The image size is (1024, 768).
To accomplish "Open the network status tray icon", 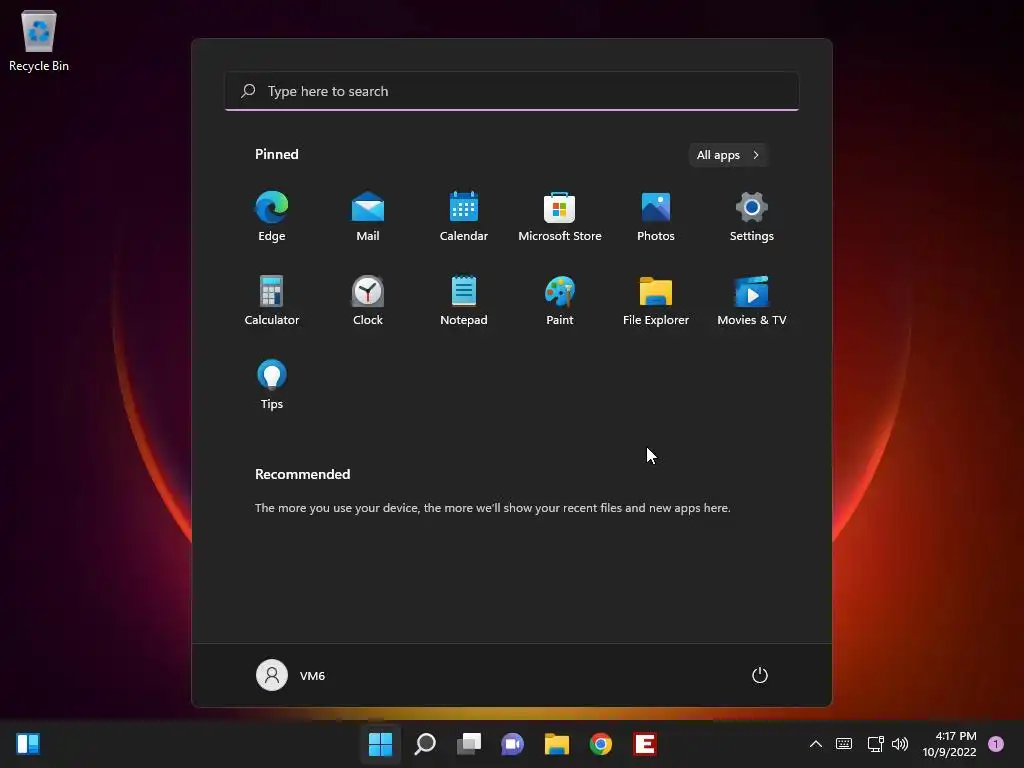I will [x=875, y=744].
